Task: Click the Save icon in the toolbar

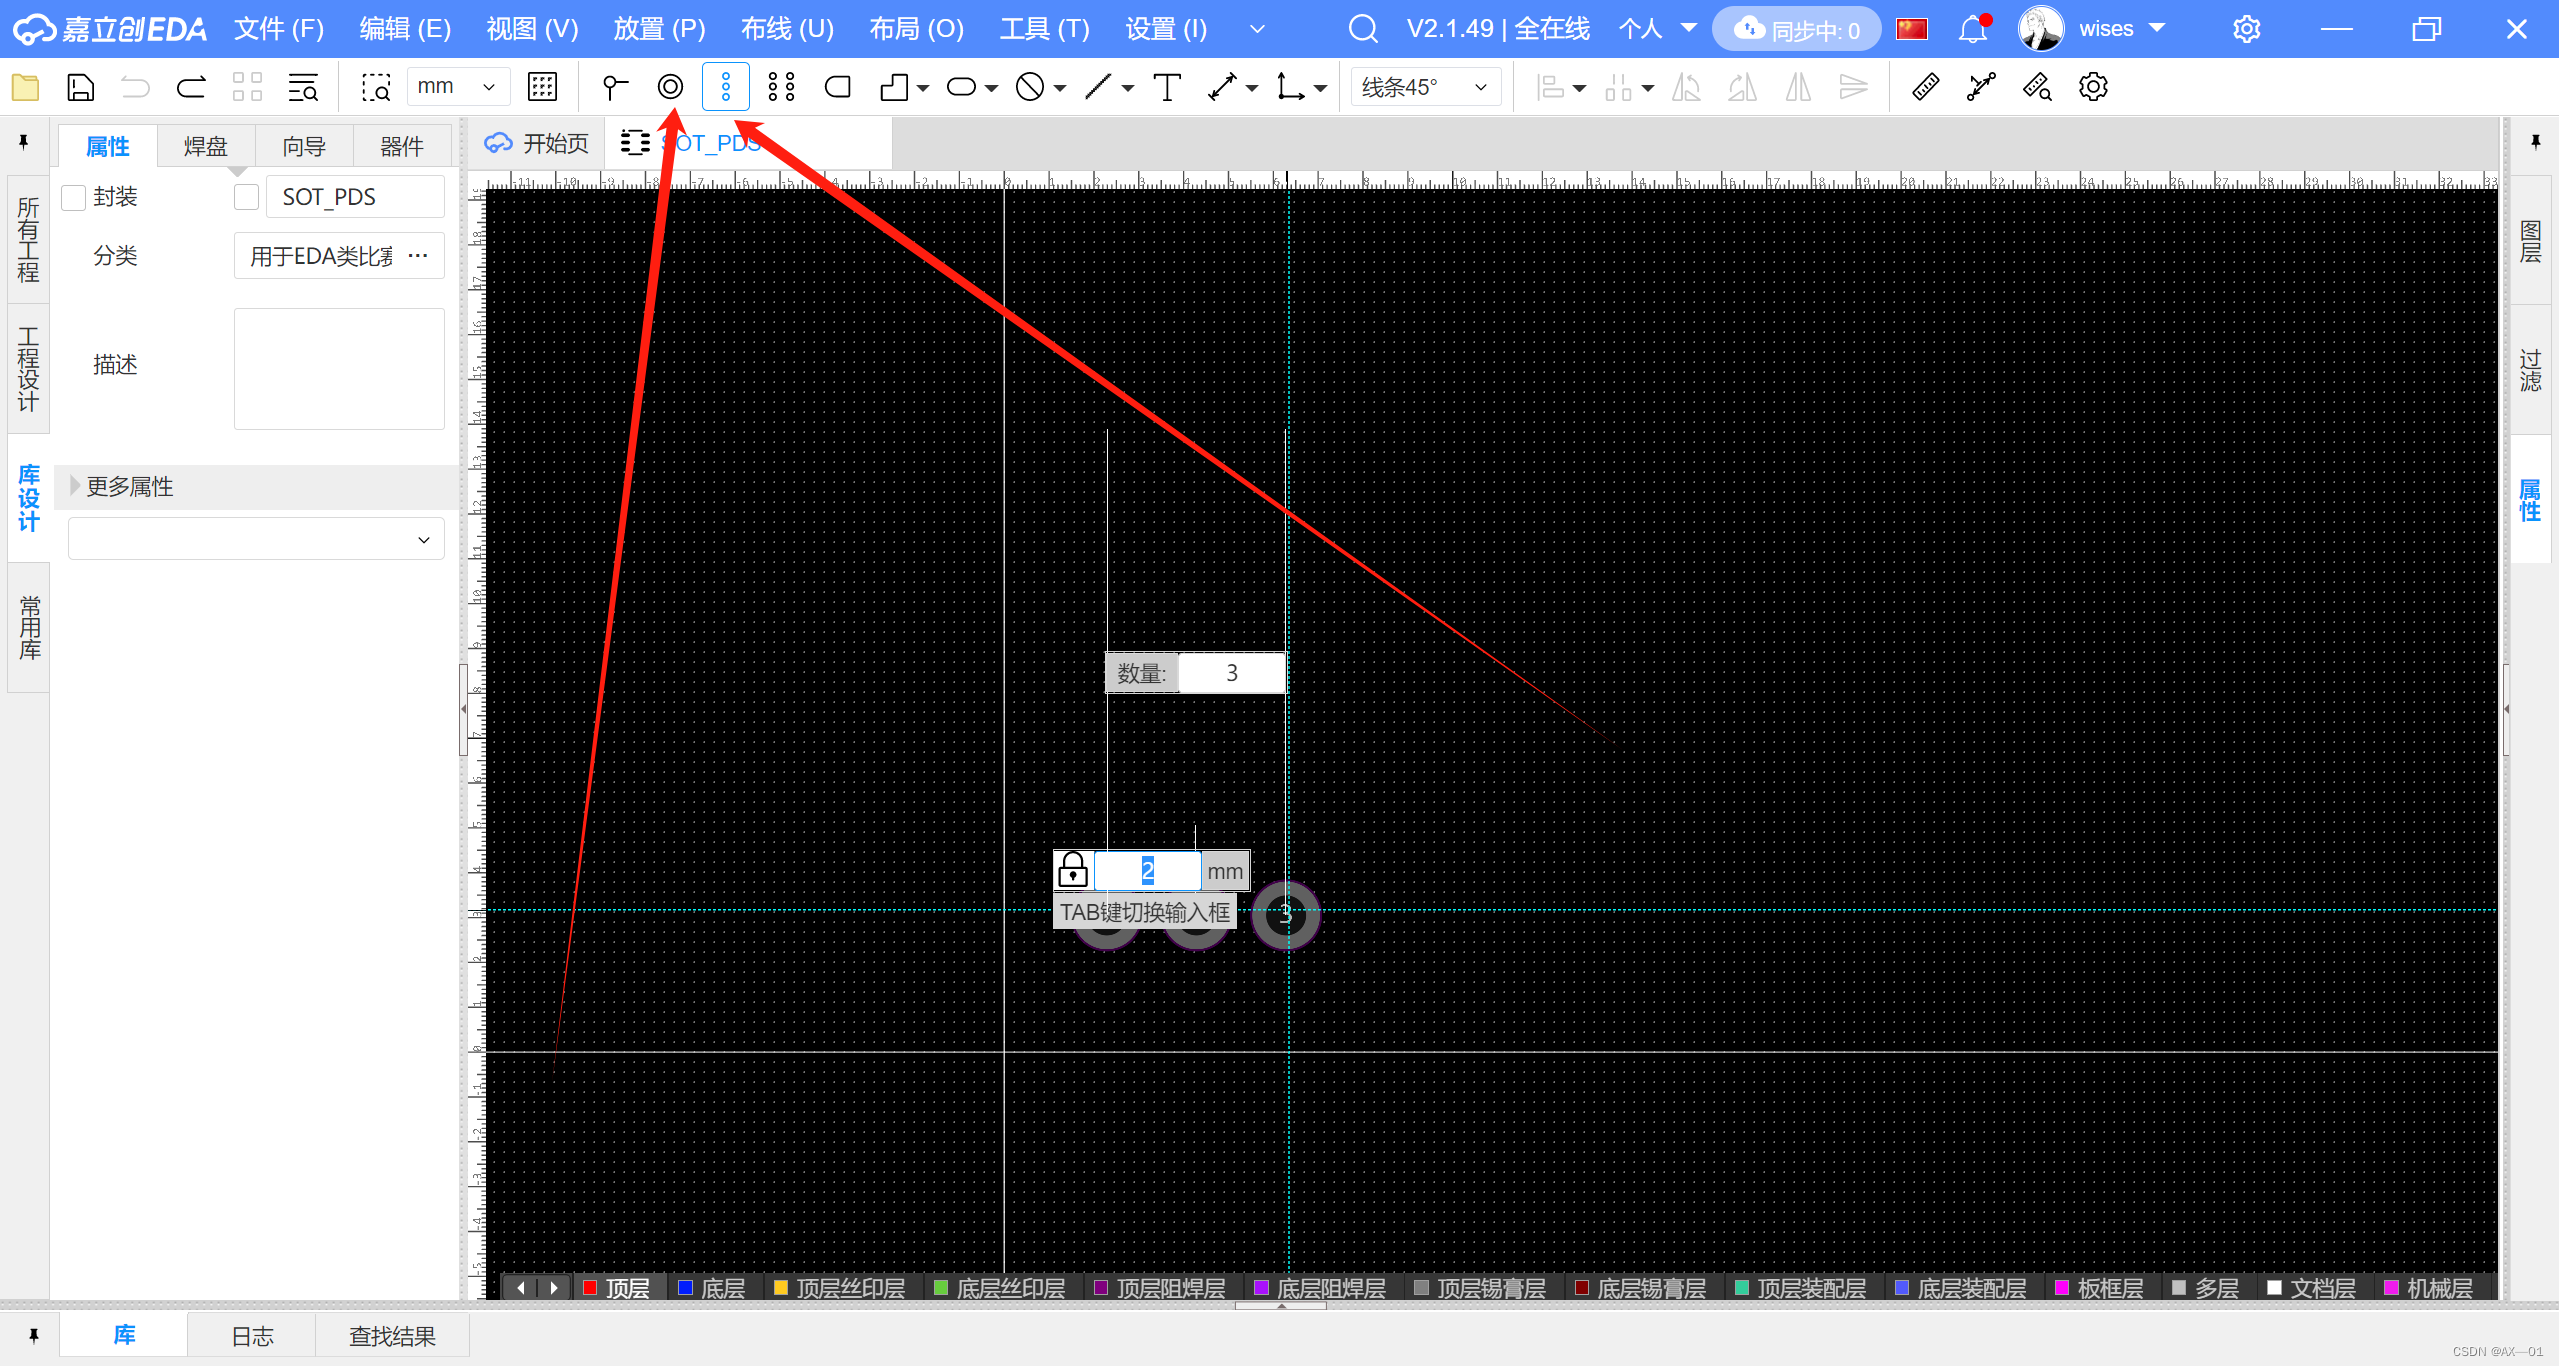Action: pyautogui.click(x=80, y=88)
